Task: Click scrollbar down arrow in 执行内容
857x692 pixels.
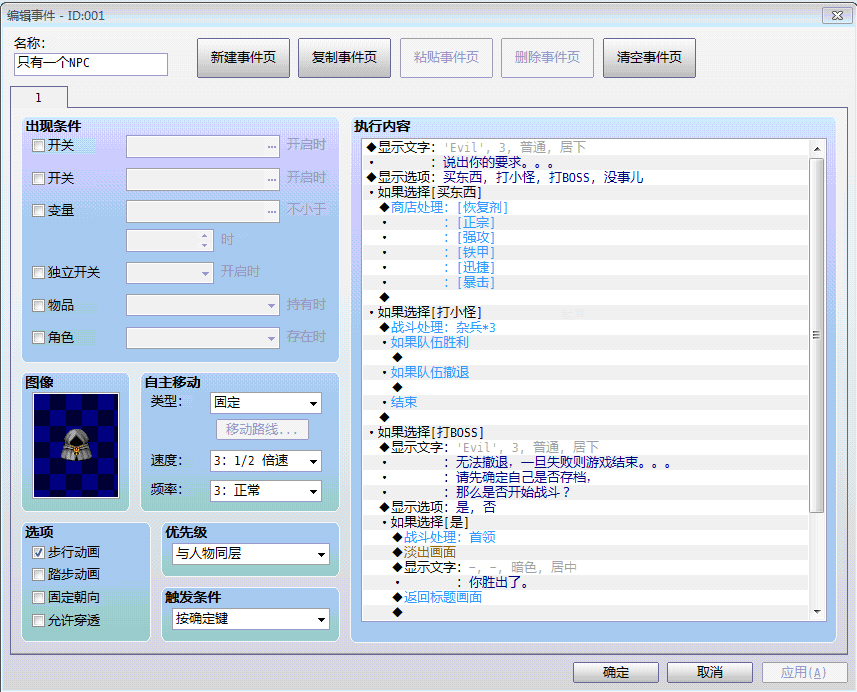Action: point(817,612)
